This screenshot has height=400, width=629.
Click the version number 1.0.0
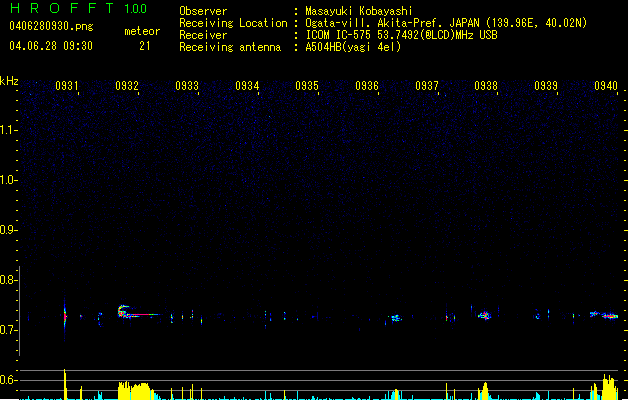tap(135, 8)
